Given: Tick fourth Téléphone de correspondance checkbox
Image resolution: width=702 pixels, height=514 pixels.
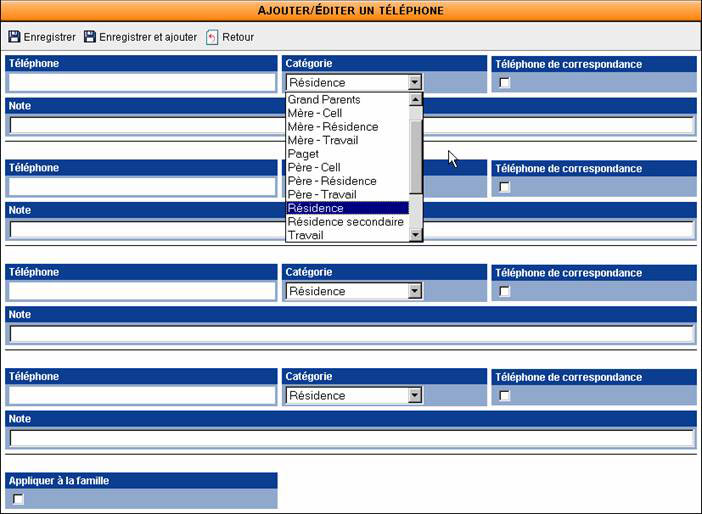Looking at the screenshot, I should [505, 395].
